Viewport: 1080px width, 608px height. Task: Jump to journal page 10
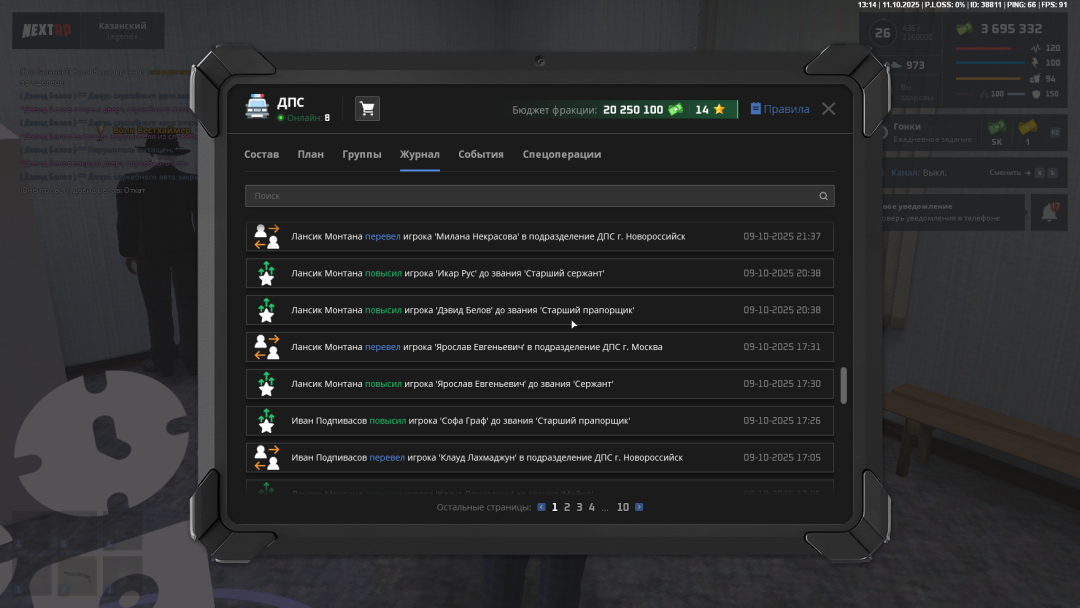(x=622, y=507)
